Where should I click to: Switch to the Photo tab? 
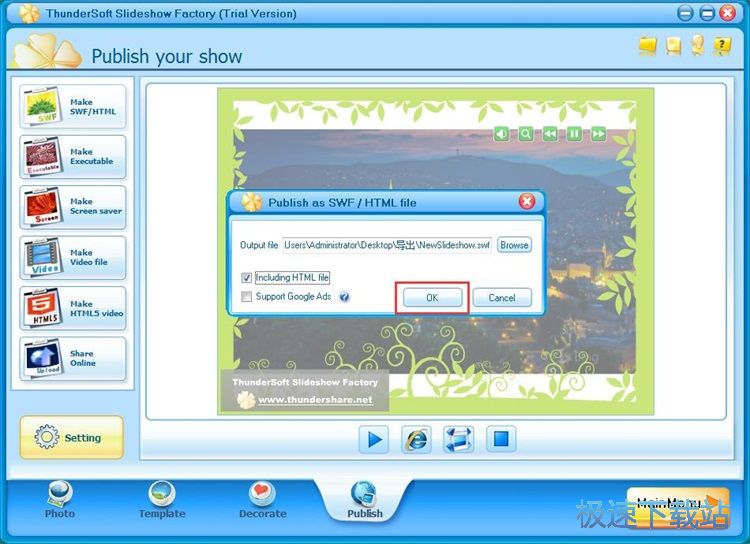[60, 500]
